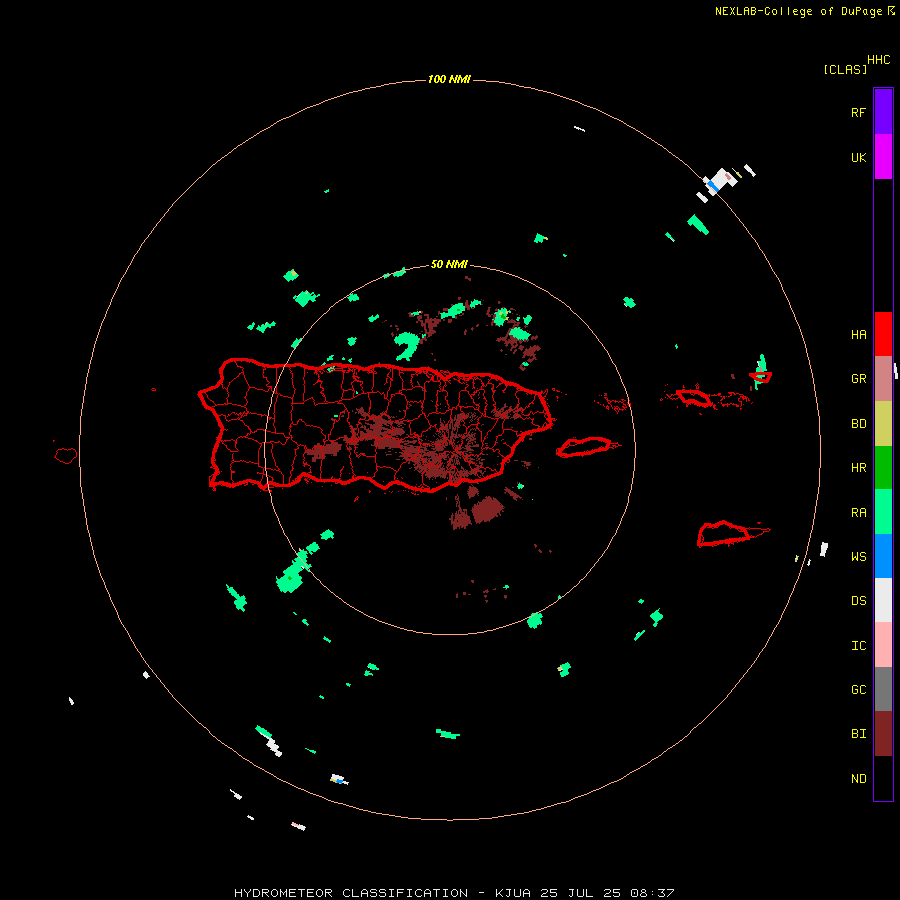The width and height of the screenshot is (900, 900).
Task: Click the BD legend label
Action: coord(858,424)
